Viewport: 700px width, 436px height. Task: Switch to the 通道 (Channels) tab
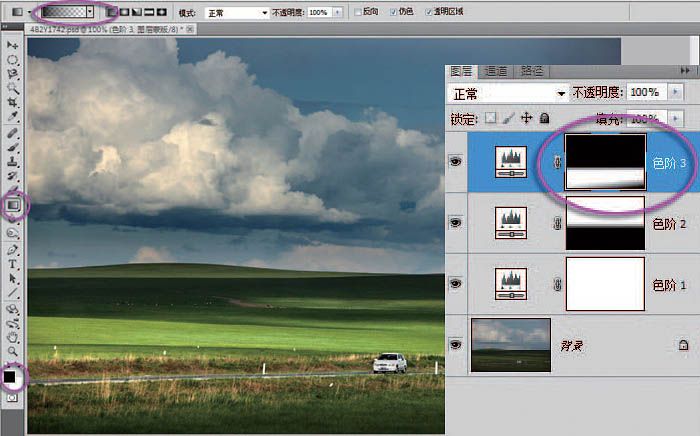click(x=496, y=71)
